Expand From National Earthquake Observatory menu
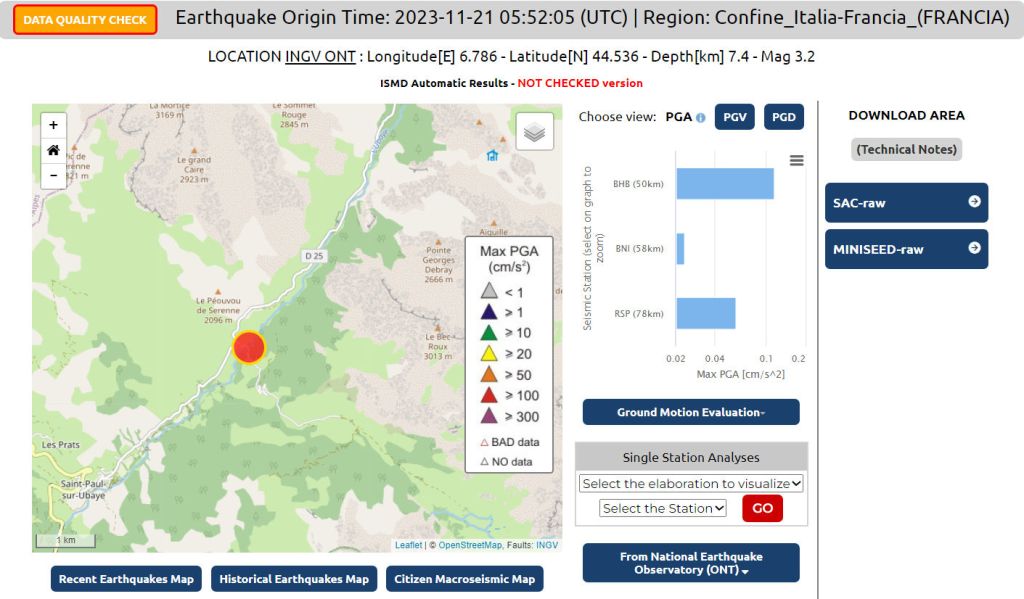This screenshot has width=1024, height=599. [691, 563]
